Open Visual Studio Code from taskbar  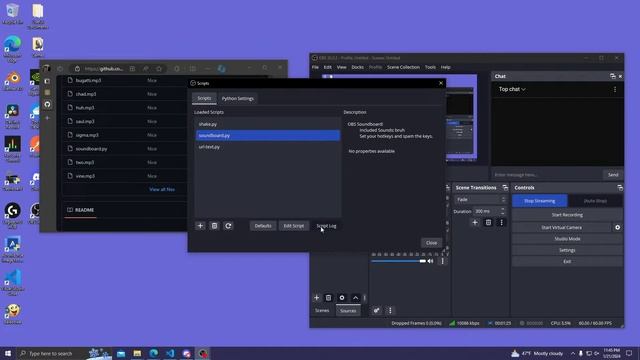point(170,353)
